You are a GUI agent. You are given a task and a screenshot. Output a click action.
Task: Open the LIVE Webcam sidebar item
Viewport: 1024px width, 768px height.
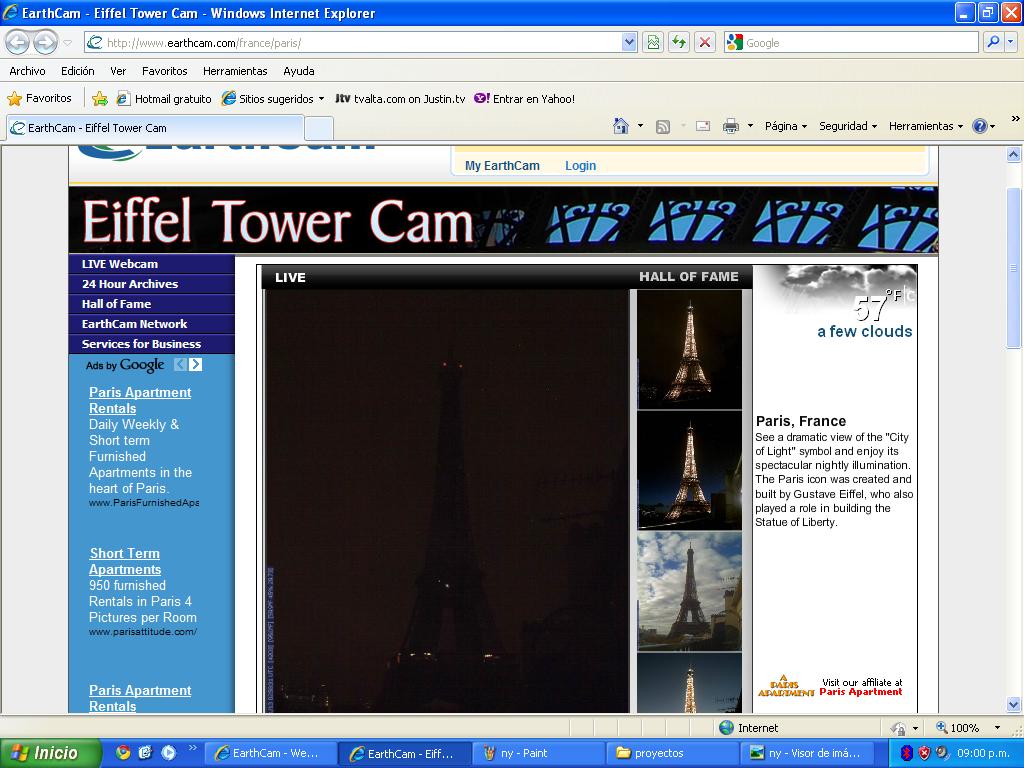coord(152,264)
